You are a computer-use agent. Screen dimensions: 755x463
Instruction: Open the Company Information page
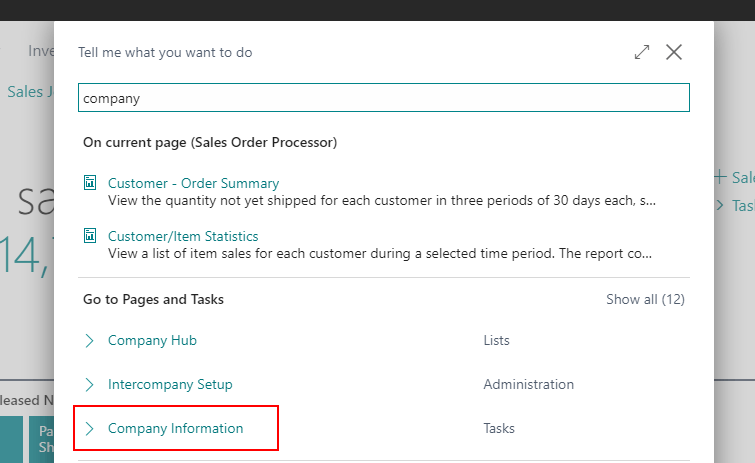pos(175,429)
